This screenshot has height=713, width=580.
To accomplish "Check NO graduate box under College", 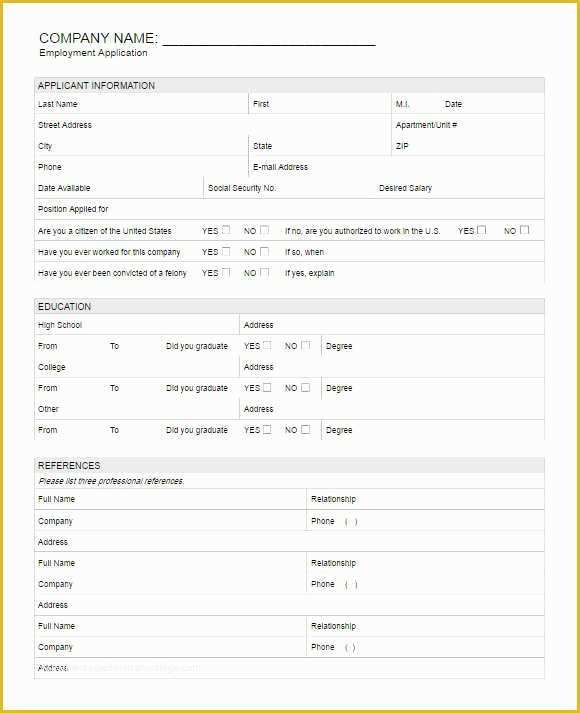I will point(306,387).
